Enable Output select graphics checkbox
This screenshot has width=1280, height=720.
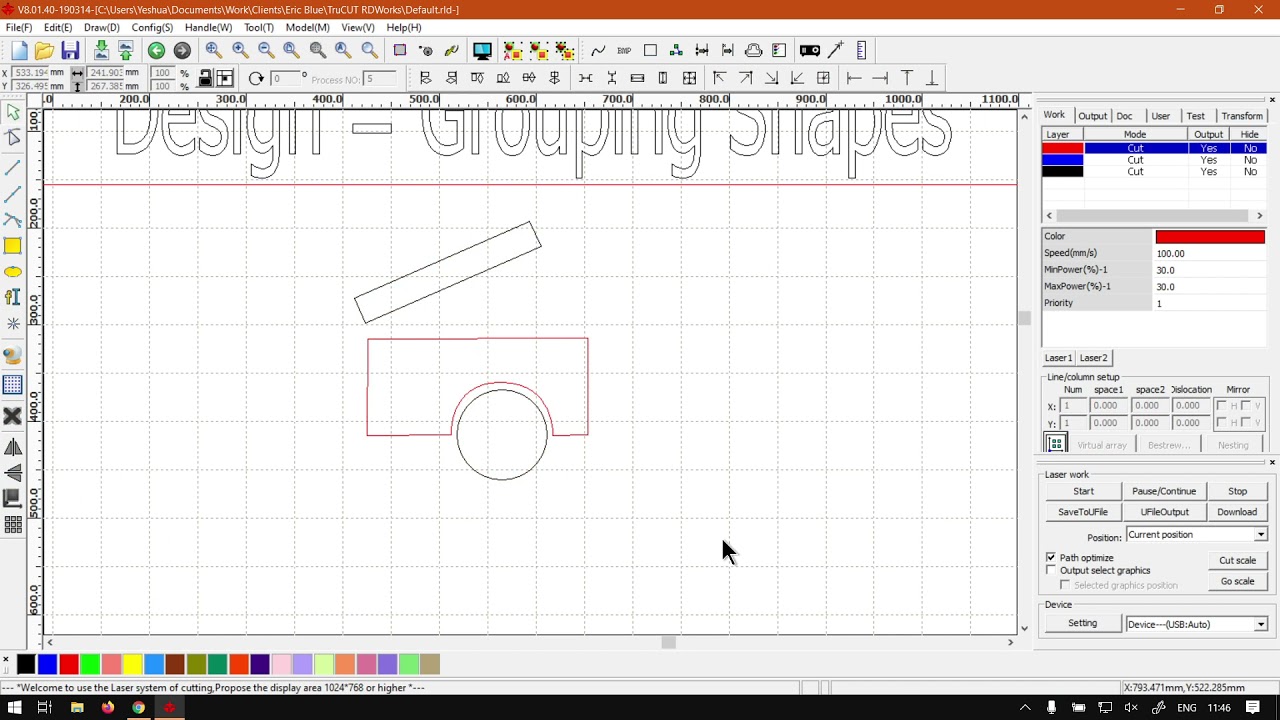click(x=1051, y=570)
